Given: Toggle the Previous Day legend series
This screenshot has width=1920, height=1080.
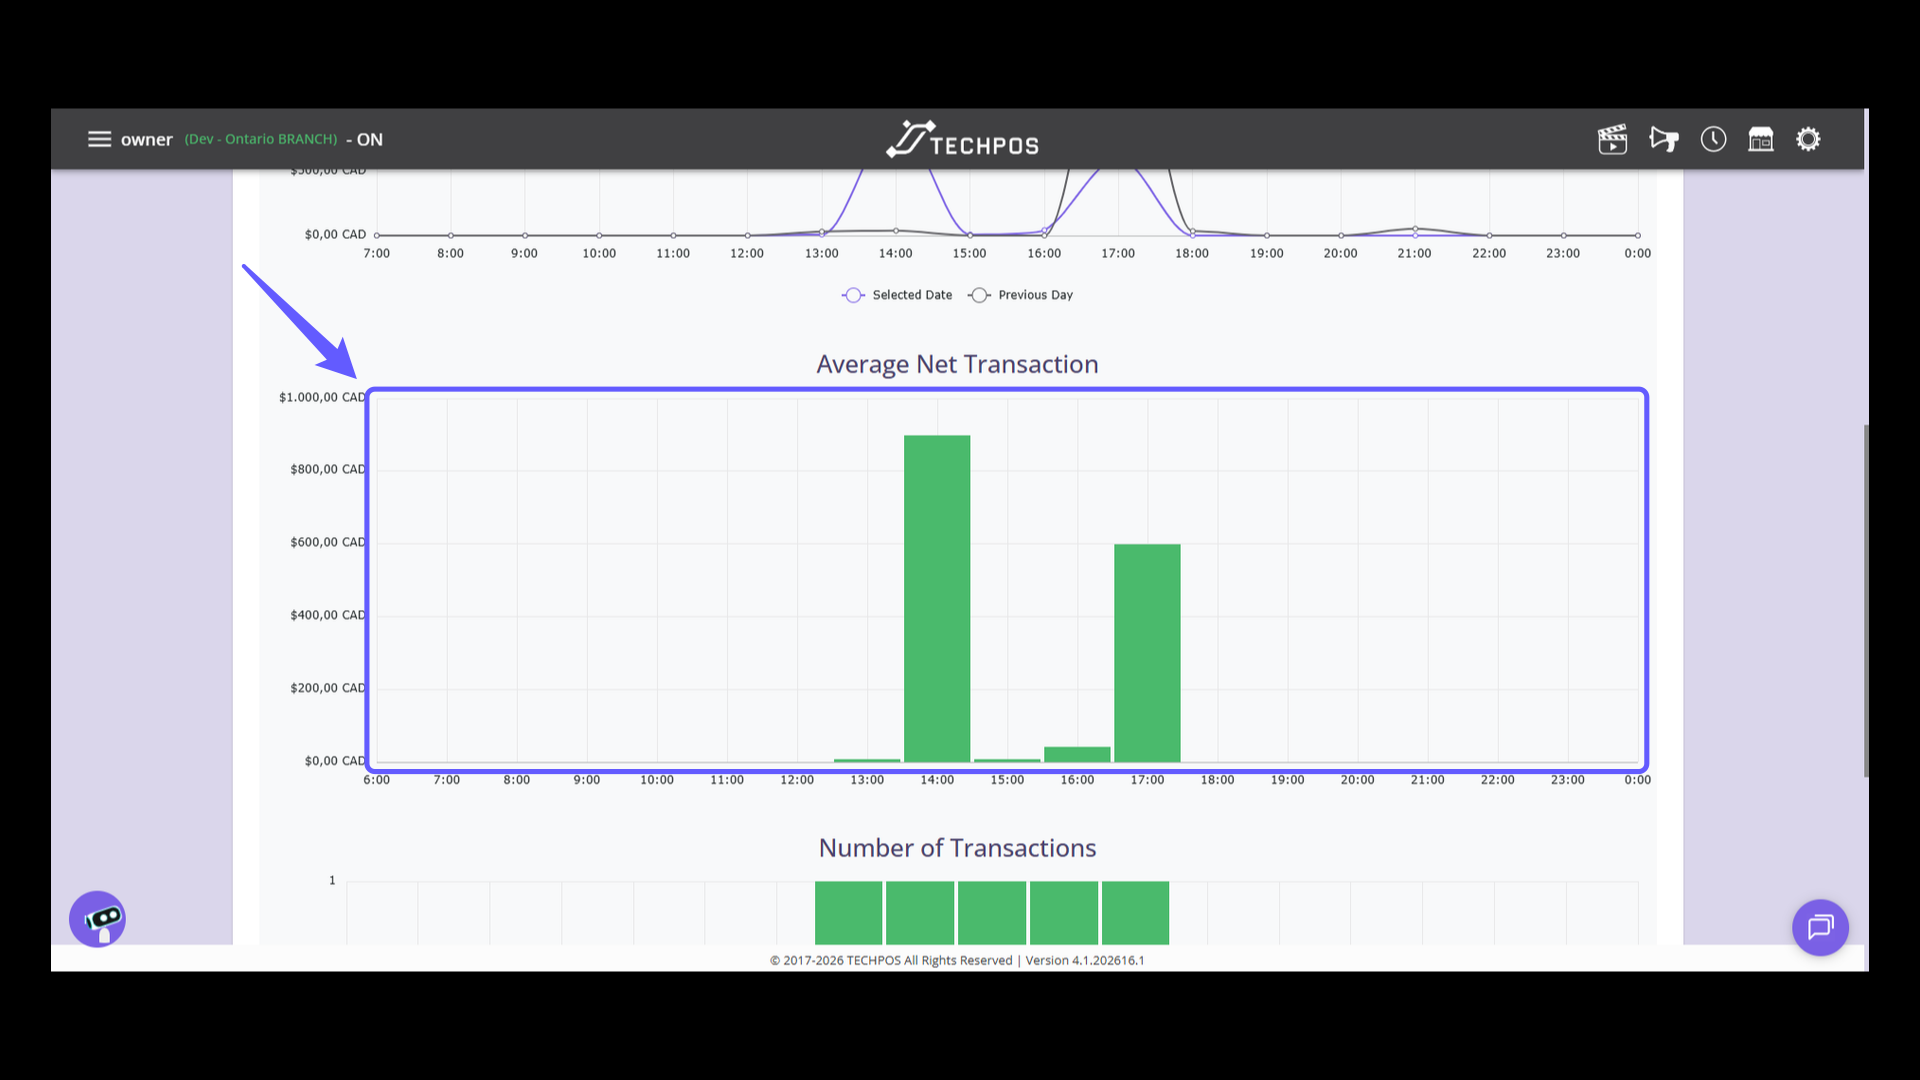Looking at the screenshot, I should point(1021,294).
